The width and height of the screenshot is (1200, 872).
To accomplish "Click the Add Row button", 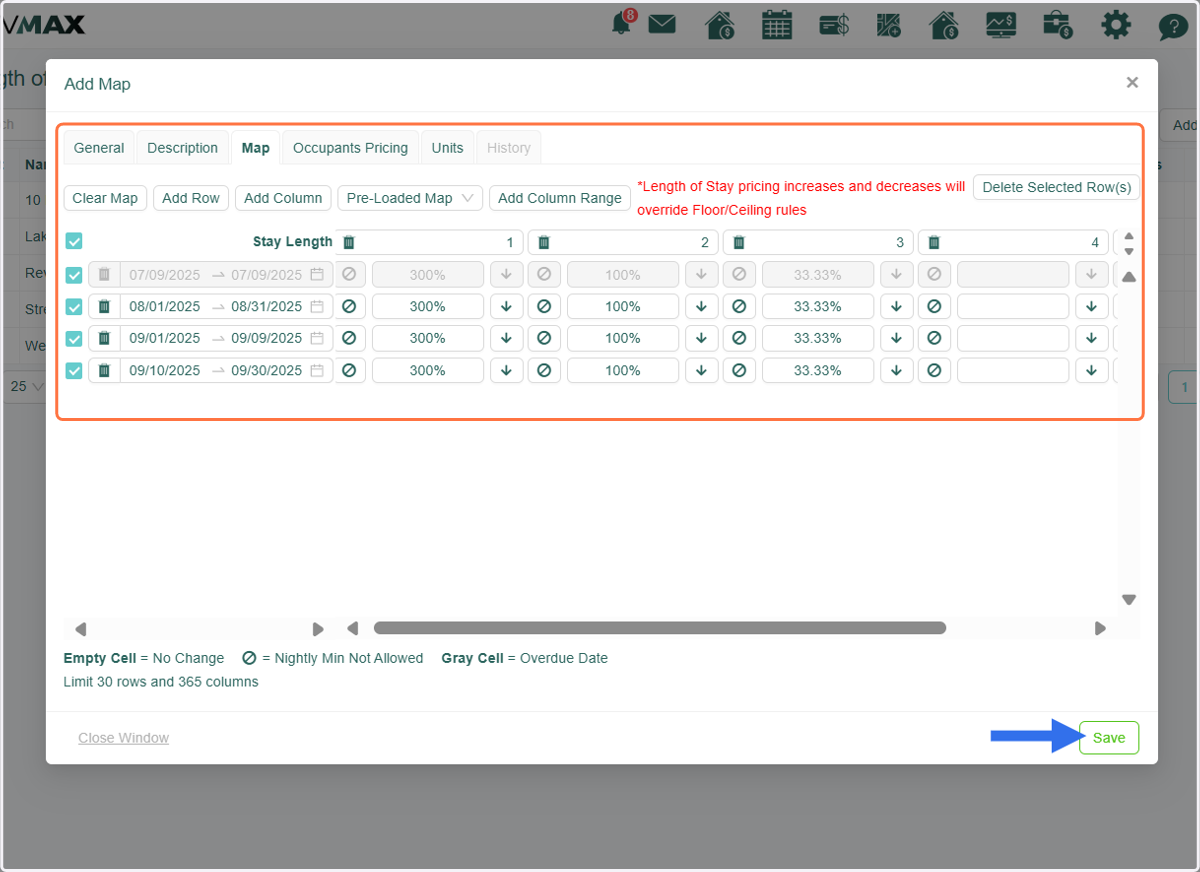I will pos(190,198).
